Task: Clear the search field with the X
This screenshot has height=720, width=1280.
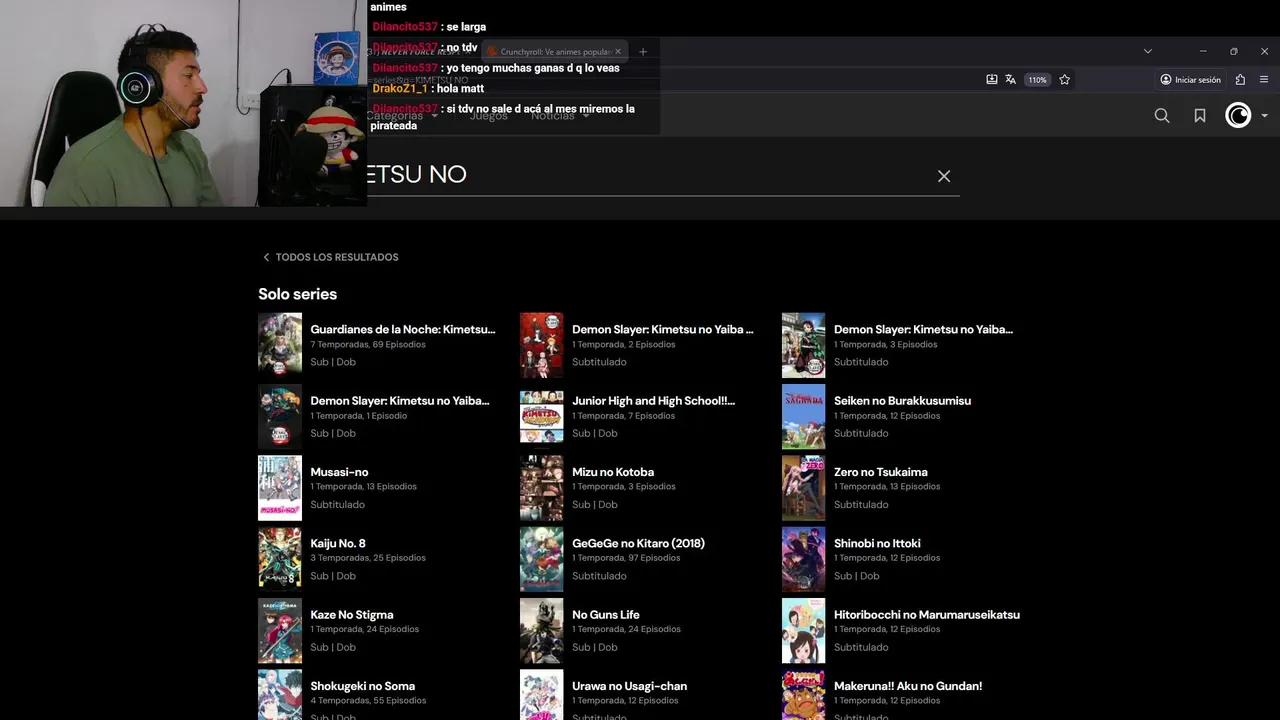Action: pos(944,176)
